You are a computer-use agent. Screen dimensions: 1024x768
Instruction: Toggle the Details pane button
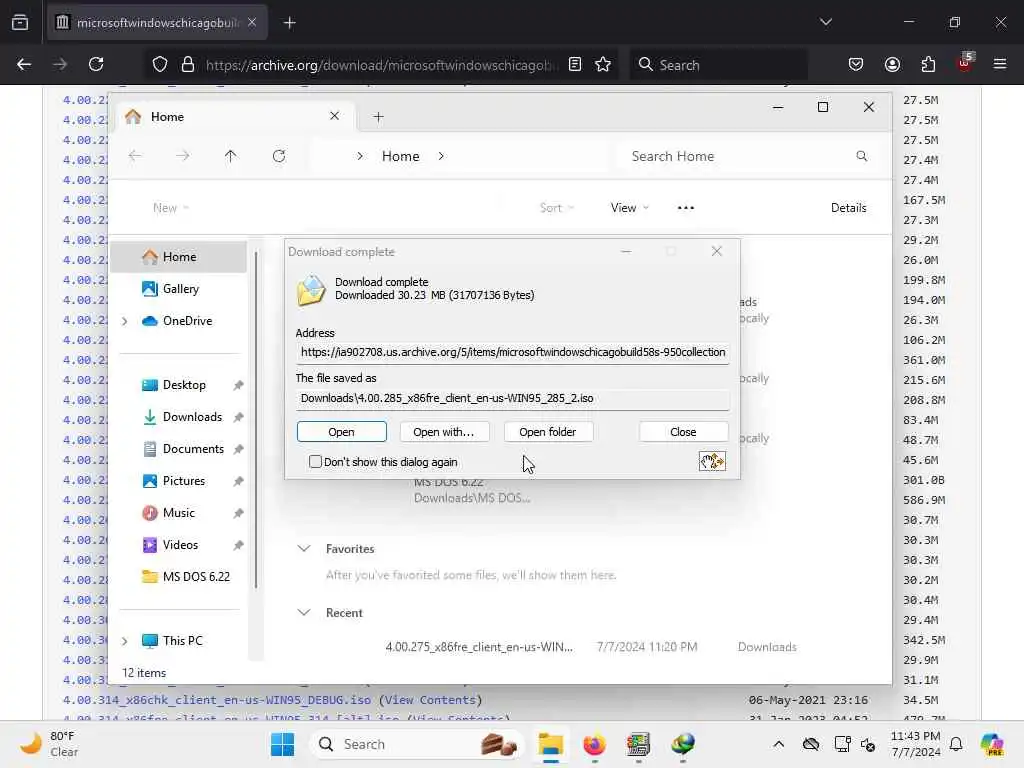click(x=848, y=208)
